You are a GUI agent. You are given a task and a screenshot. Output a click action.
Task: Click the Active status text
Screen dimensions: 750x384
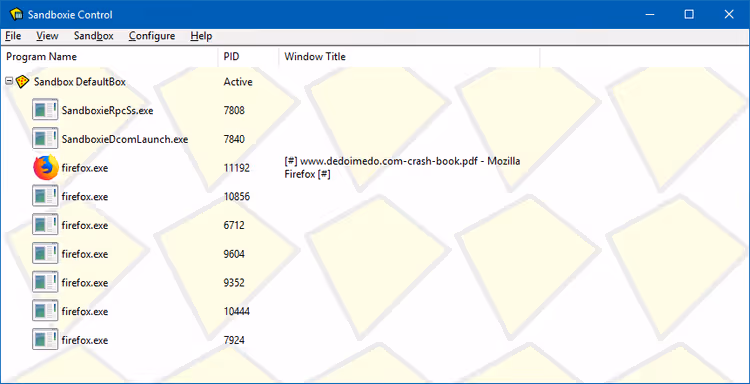coord(238,82)
